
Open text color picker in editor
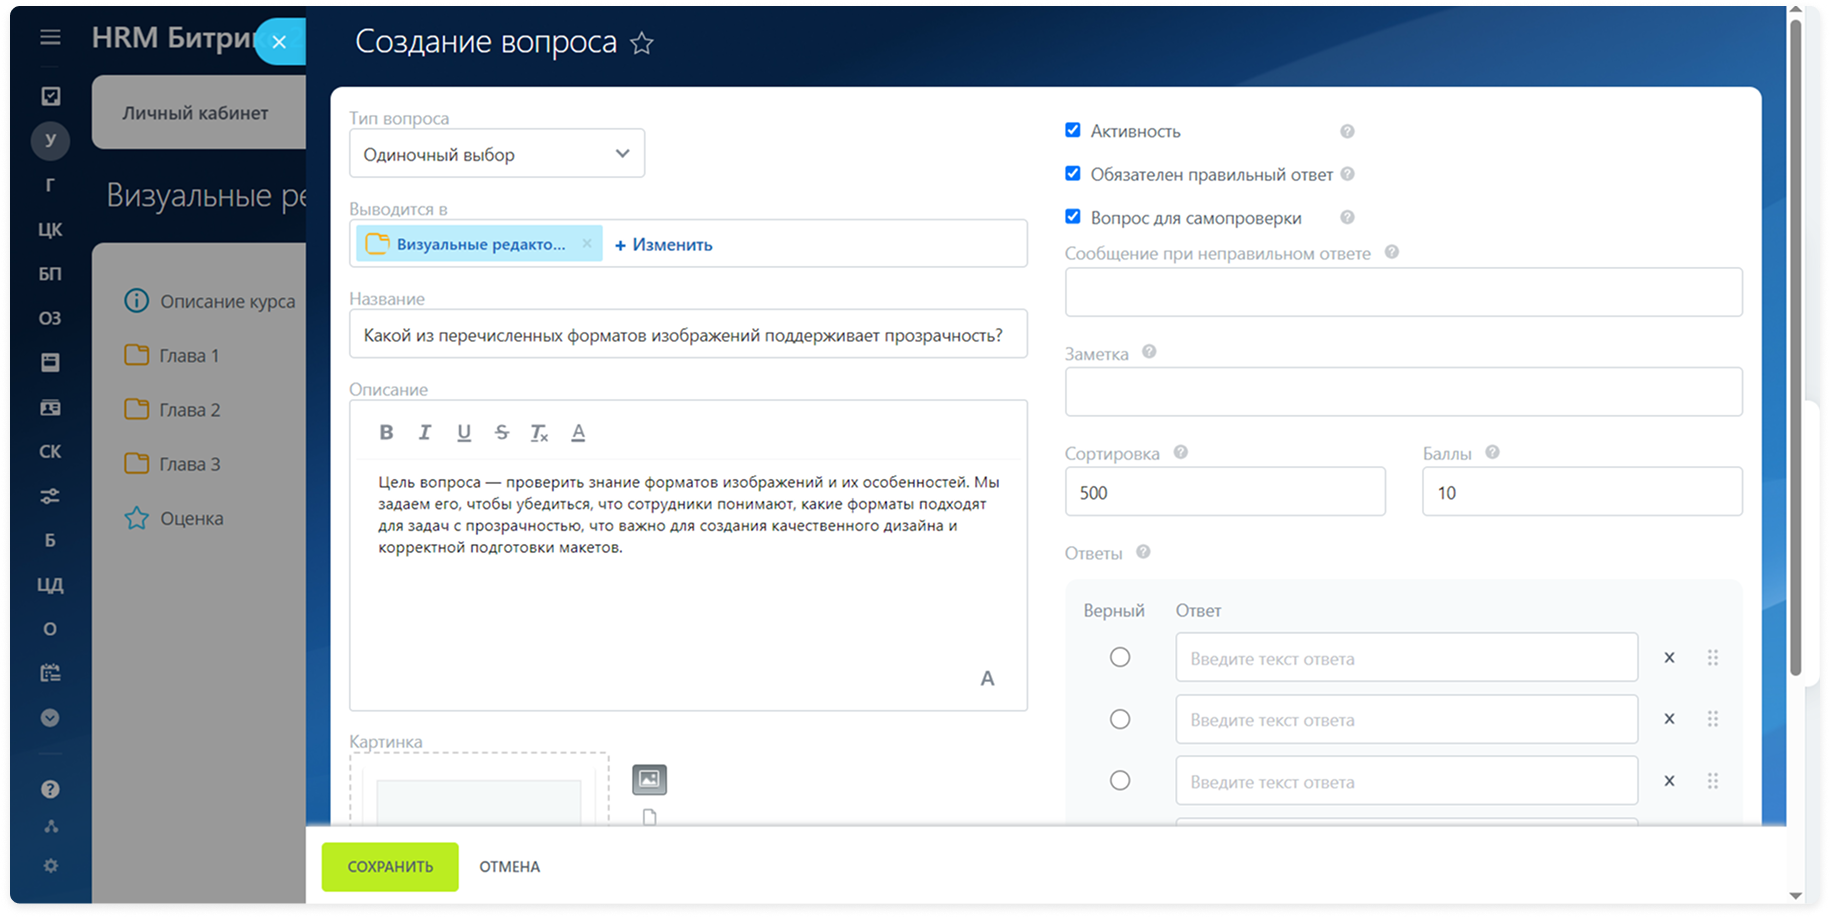pyautogui.click(x=578, y=432)
